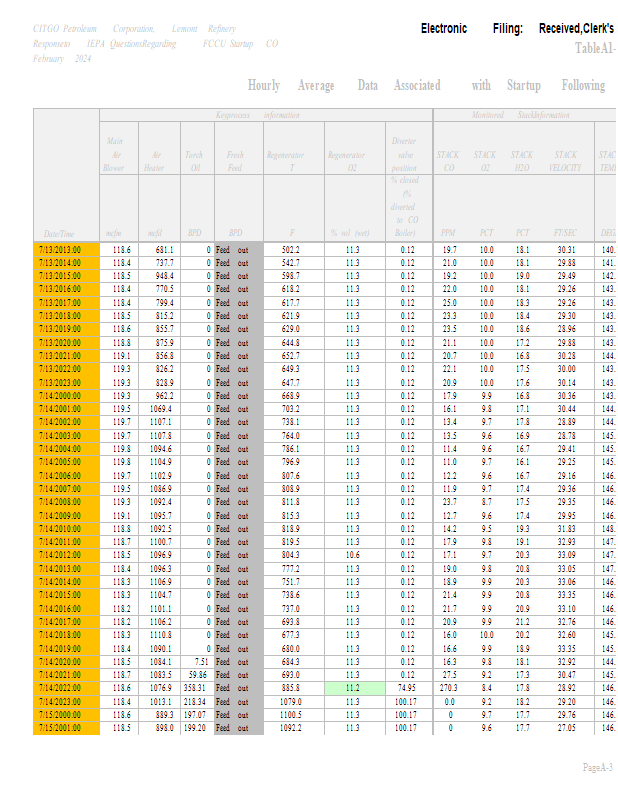Screen dimensions: 618x800
Task: Select the Main Air Blower column header
Action: (x=117, y=155)
